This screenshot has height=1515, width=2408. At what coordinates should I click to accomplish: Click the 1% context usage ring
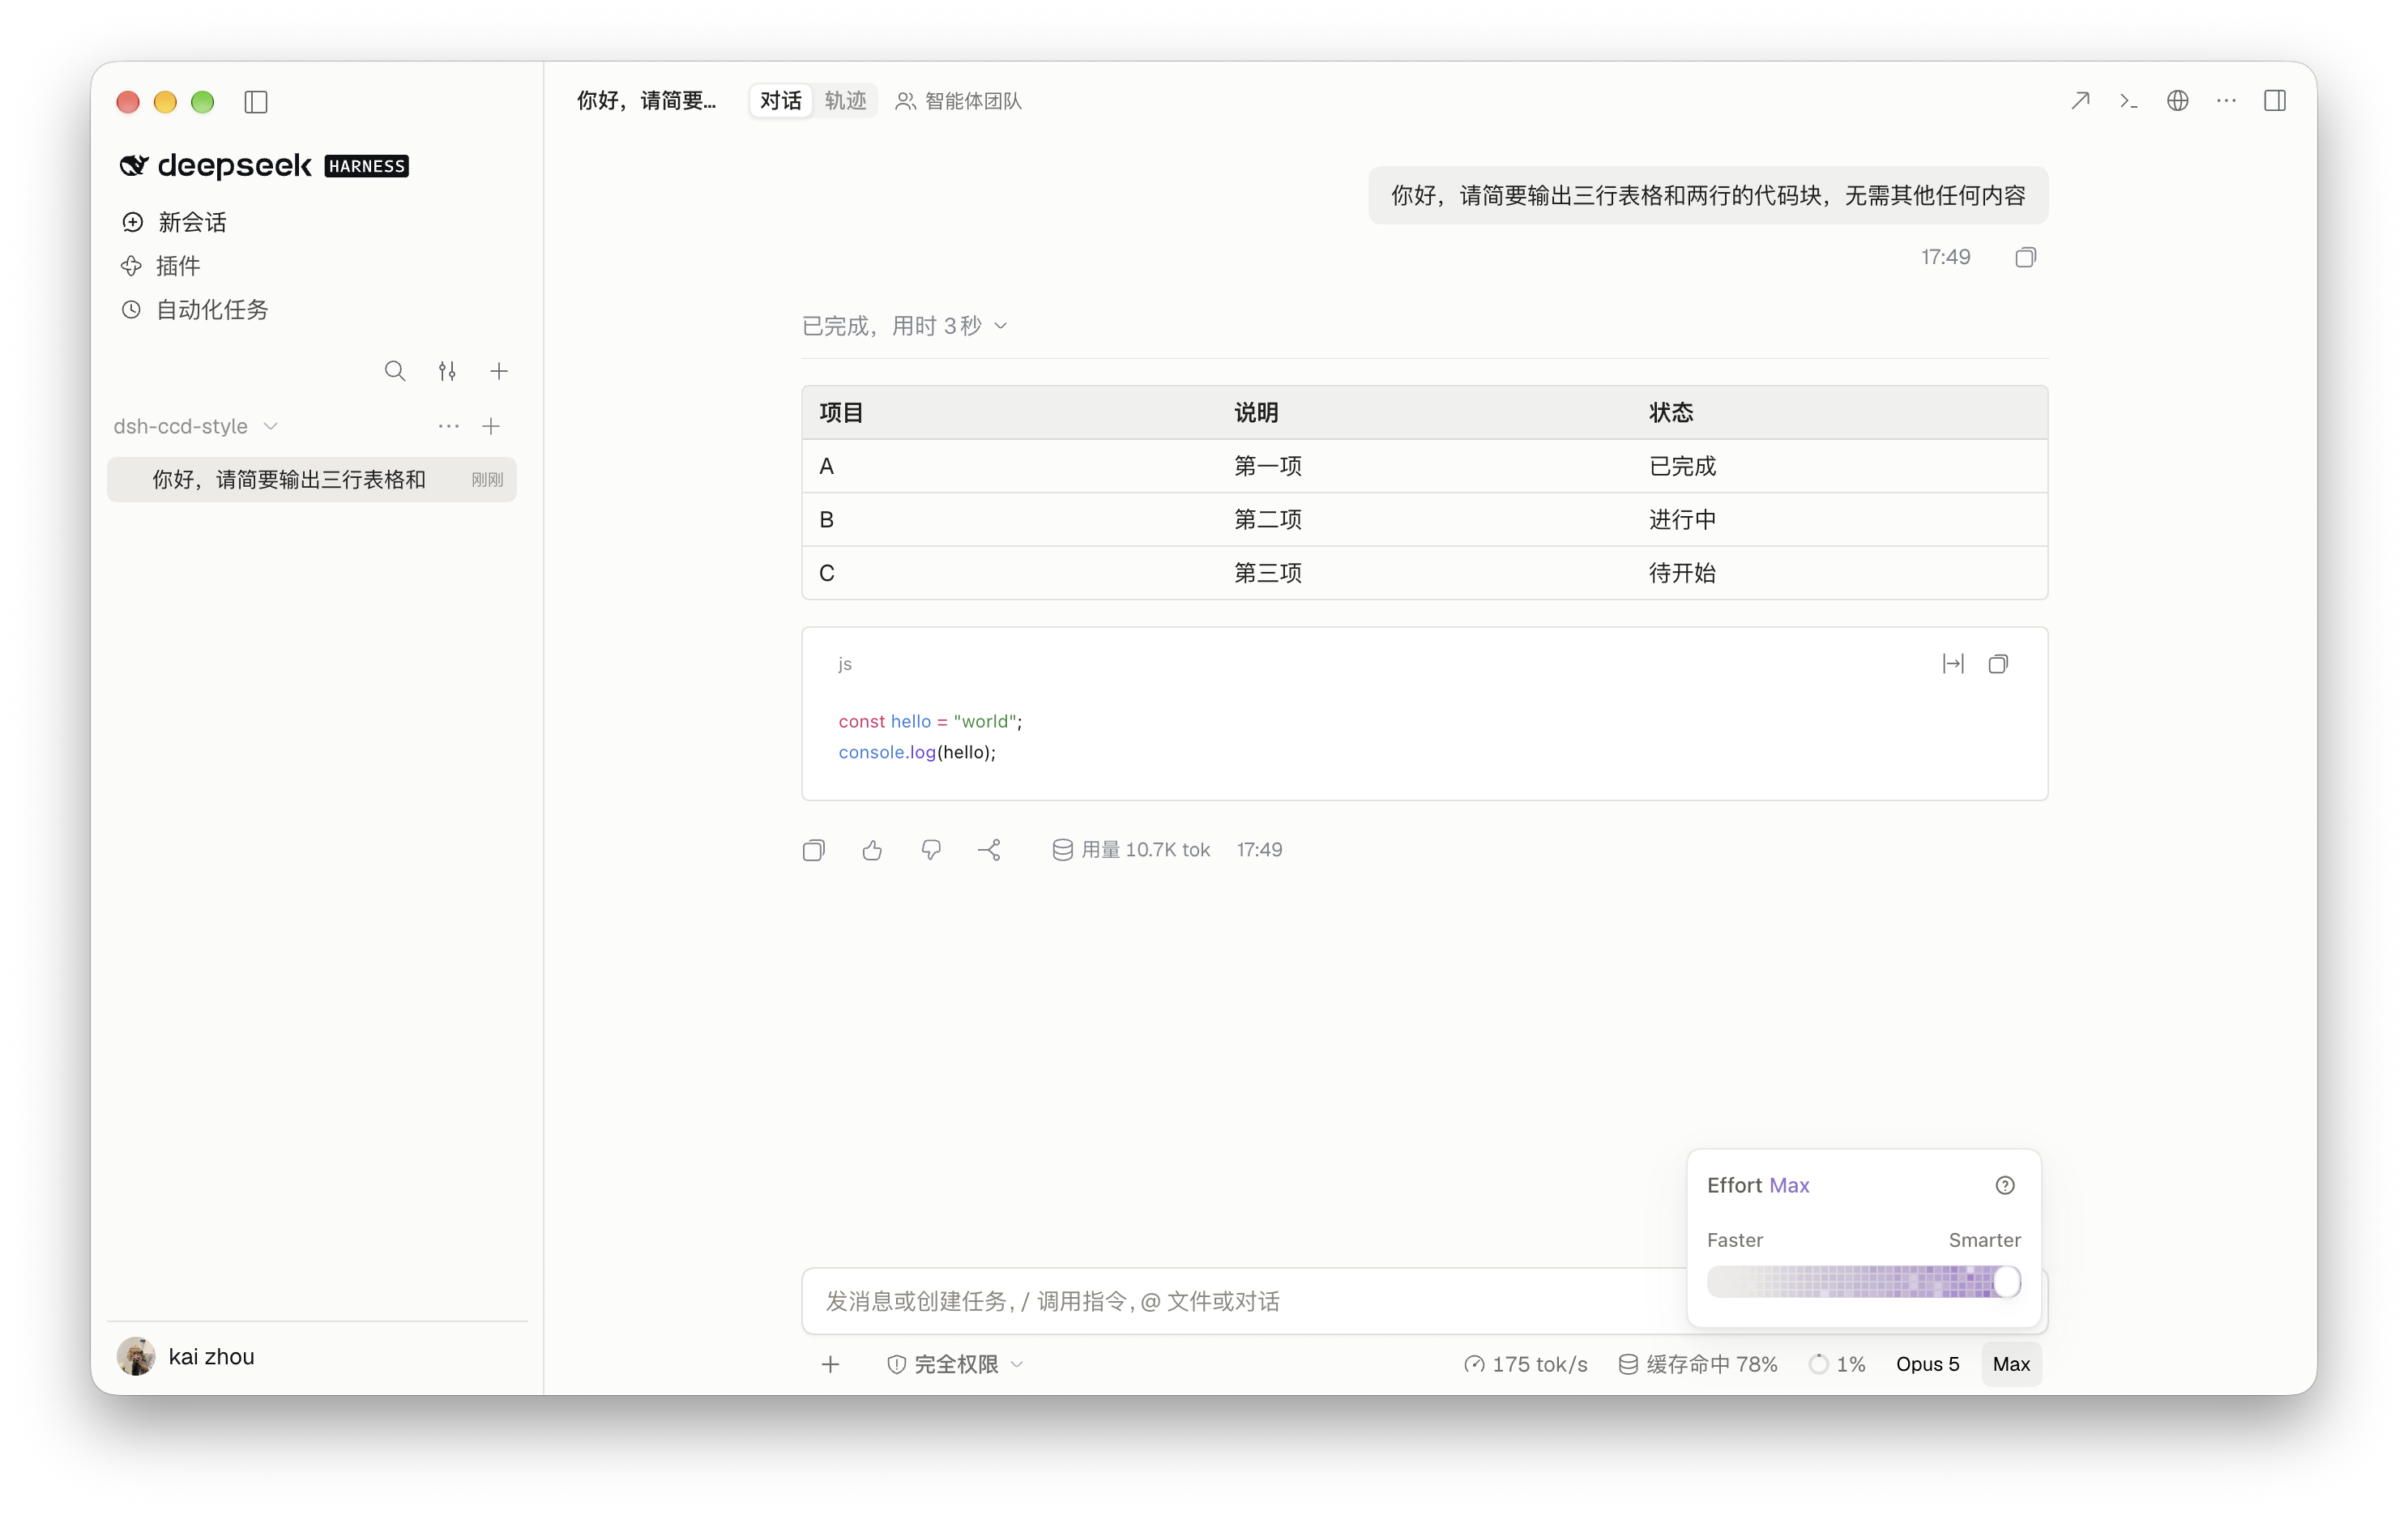[x=1837, y=1364]
